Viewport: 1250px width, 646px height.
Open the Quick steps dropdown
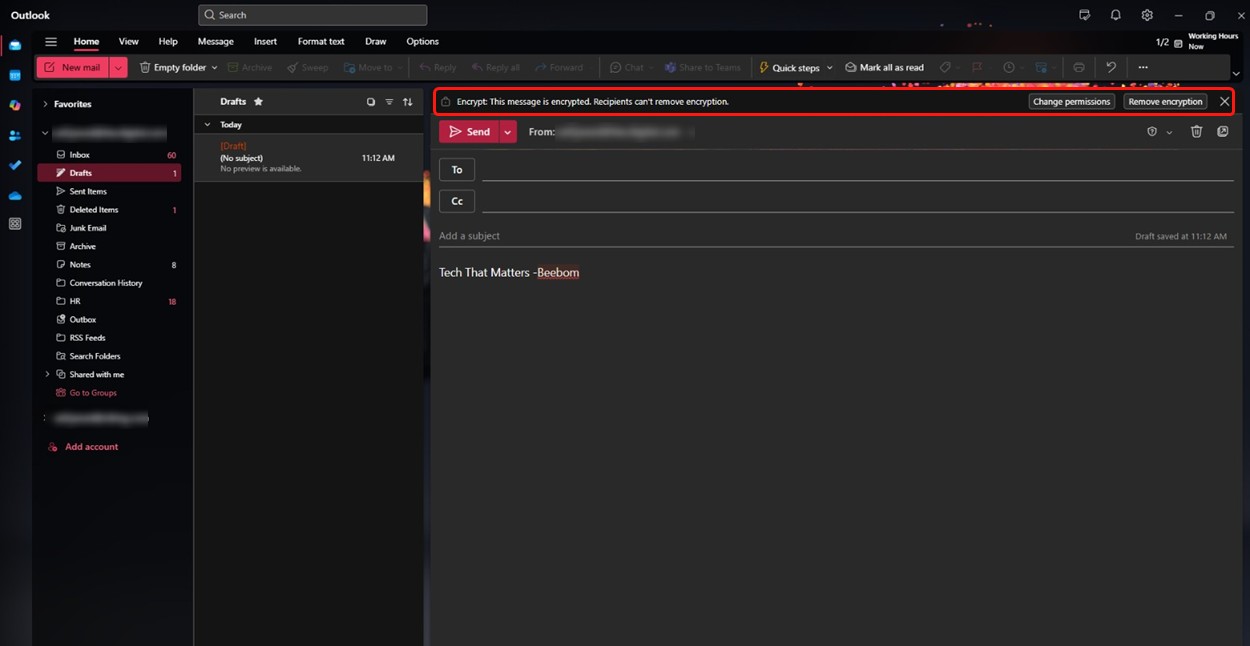point(829,68)
